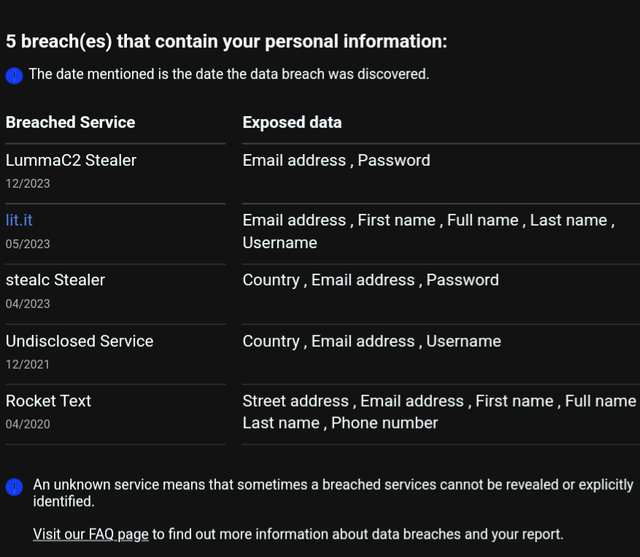Click the 04/2020 date under Rocket Text
640x557 pixels.
tap(28, 424)
